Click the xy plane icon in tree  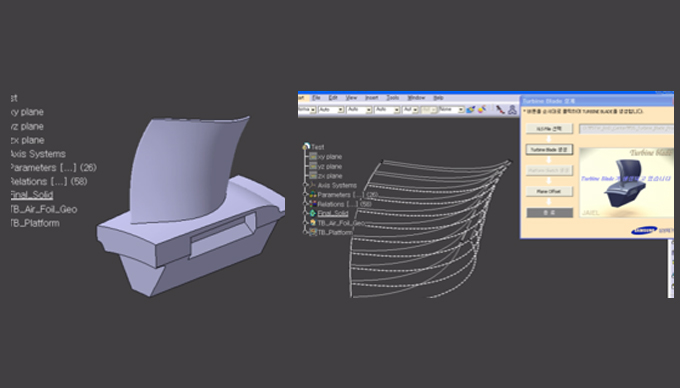[313, 157]
